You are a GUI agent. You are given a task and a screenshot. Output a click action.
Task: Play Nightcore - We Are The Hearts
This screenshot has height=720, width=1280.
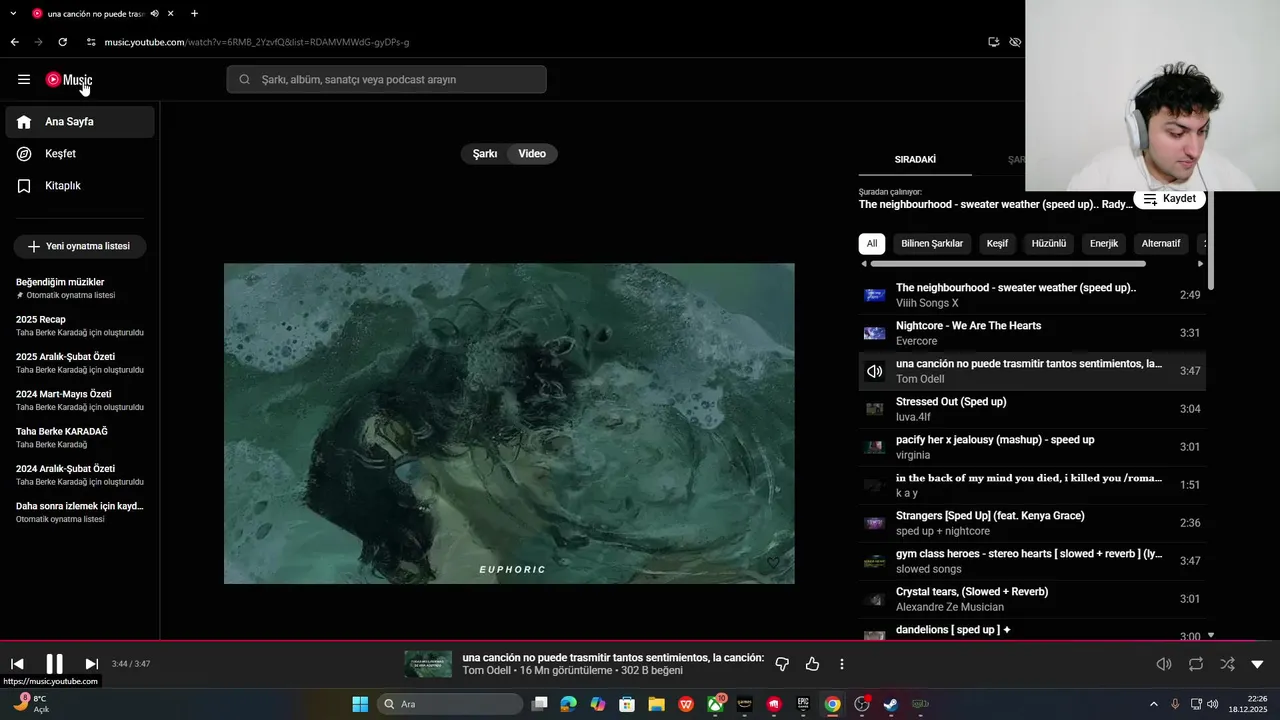click(x=1032, y=333)
